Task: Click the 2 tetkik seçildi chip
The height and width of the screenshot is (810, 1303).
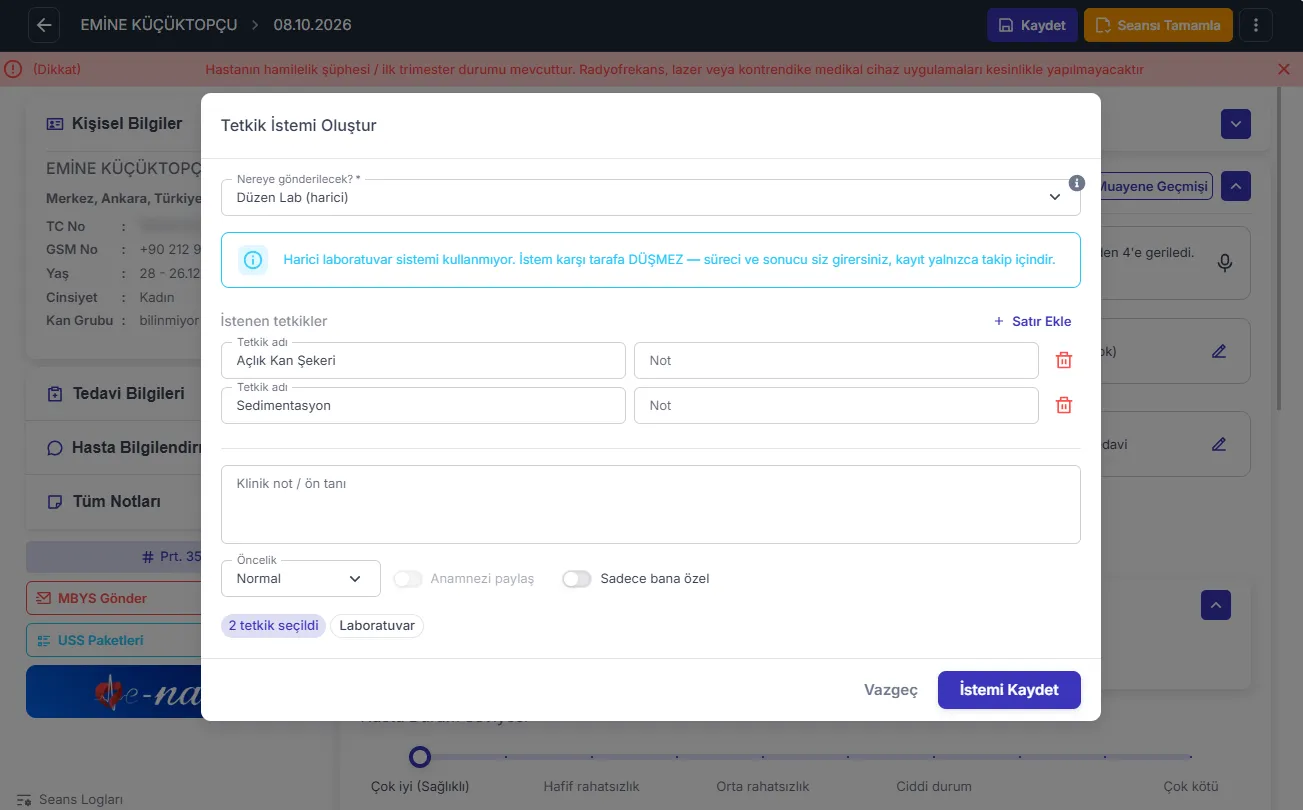Action: [273, 626]
